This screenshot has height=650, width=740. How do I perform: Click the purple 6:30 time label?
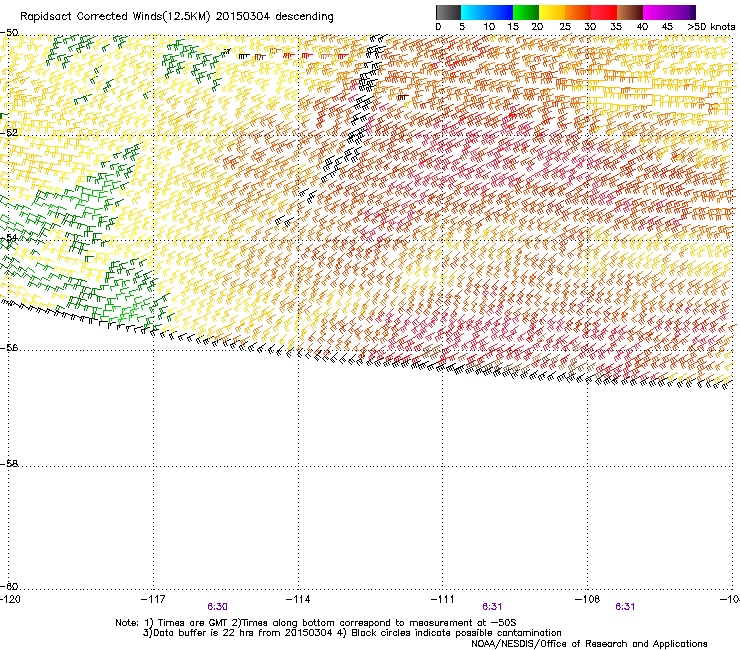pos(217,607)
